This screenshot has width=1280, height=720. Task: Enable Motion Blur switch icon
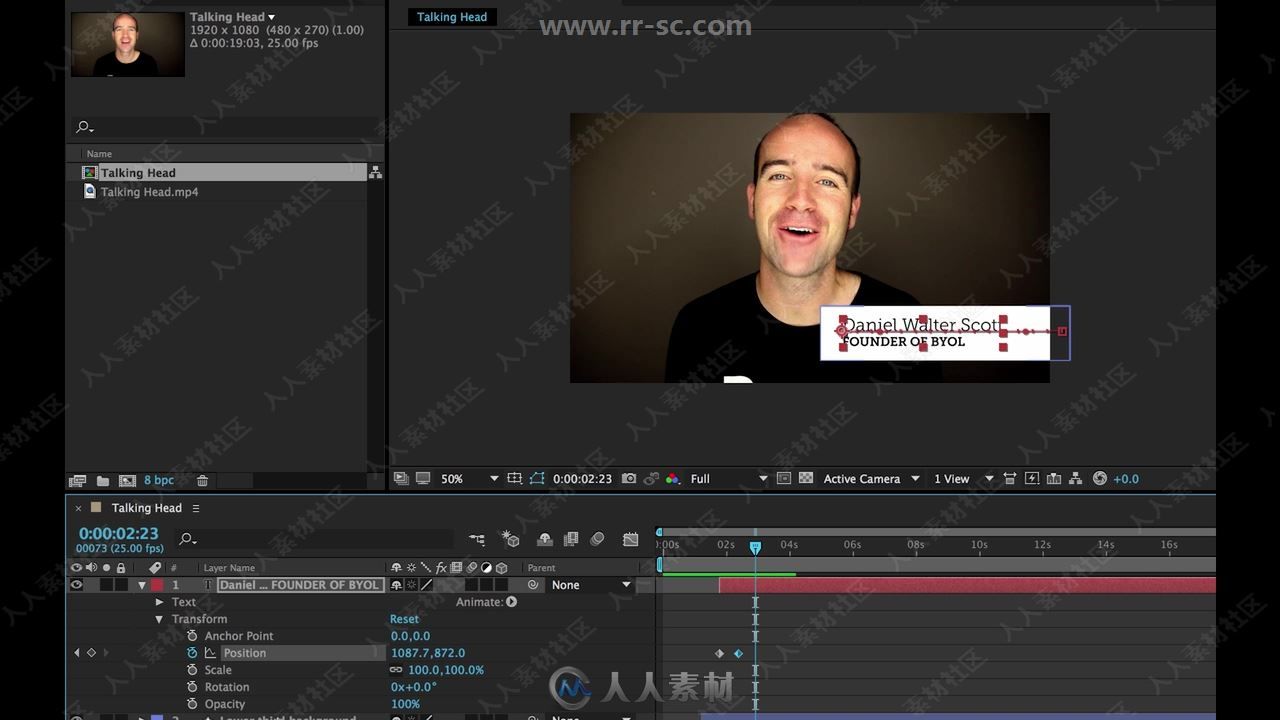pos(597,539)
